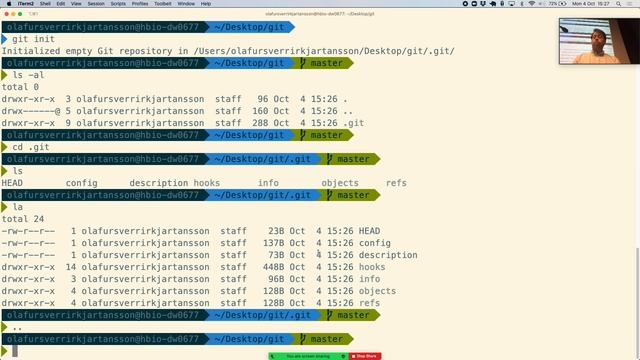
Task: Click the date and time Mon 4 Oct
Action: point(591,4)
